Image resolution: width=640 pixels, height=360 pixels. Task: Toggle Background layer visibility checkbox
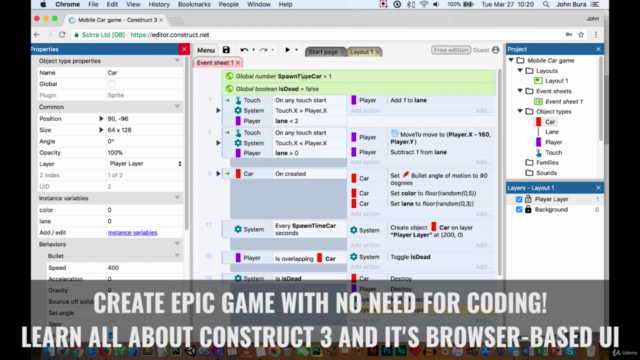(519, 209)
